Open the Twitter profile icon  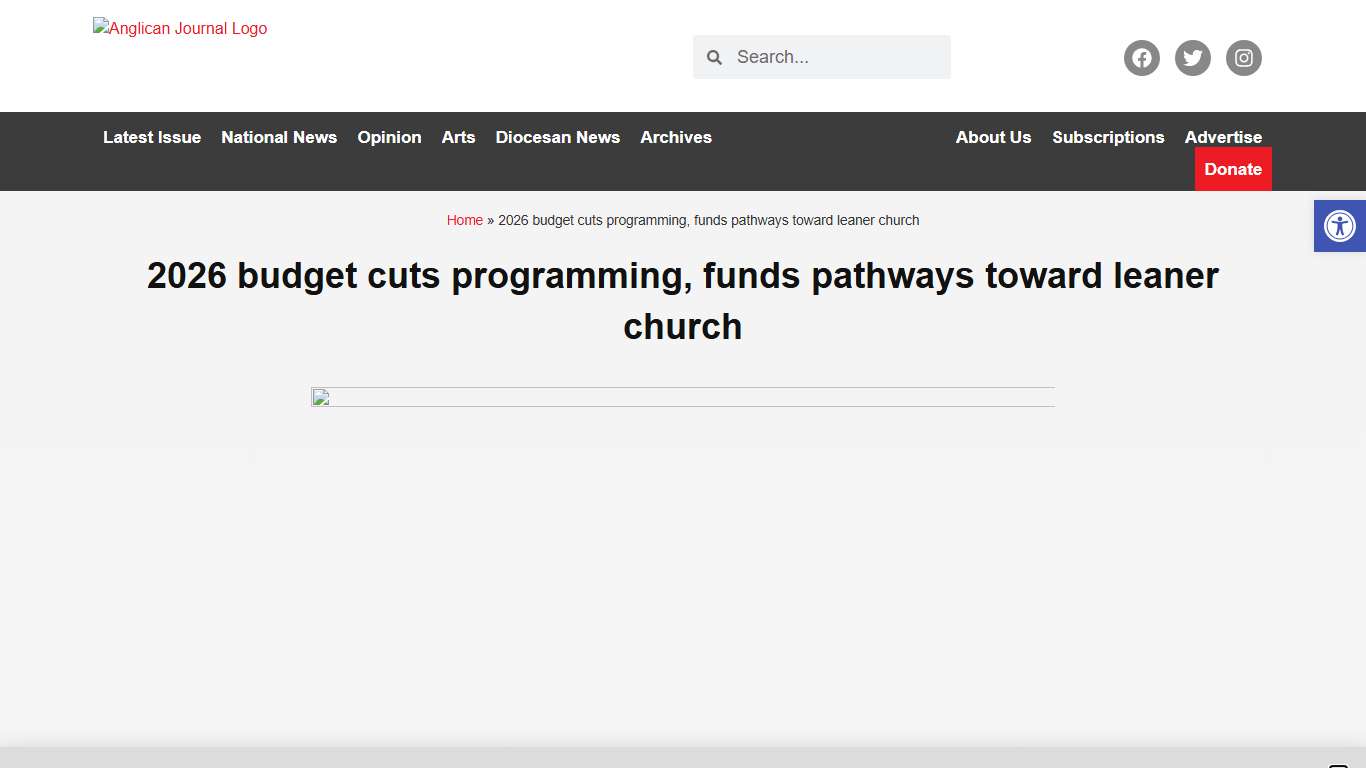tap(1192, 57)
